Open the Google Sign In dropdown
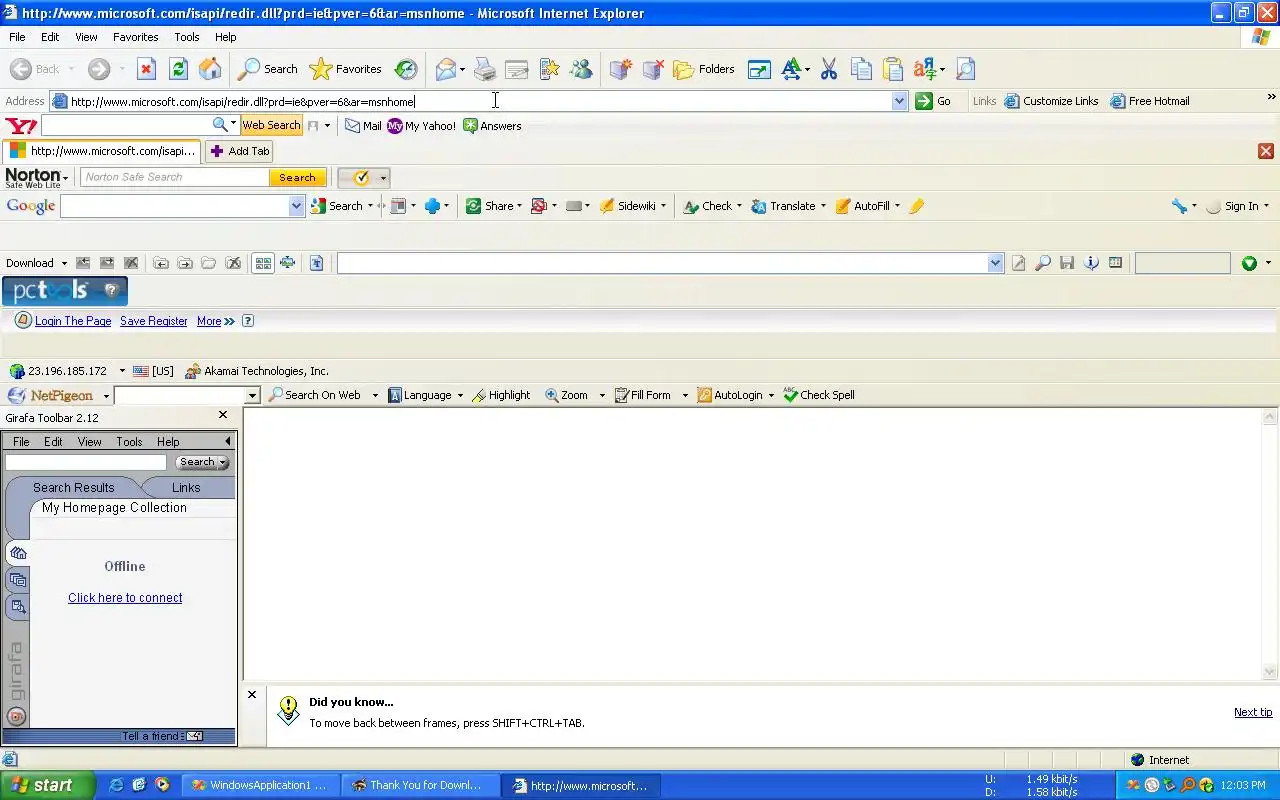Screen dimensions: 1280x800 [x=1266, y=206]
